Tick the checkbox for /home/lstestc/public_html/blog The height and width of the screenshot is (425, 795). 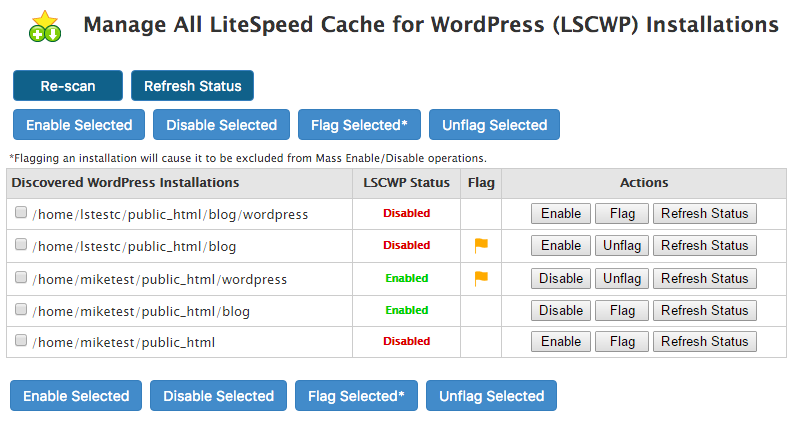[x=21, y=244]
